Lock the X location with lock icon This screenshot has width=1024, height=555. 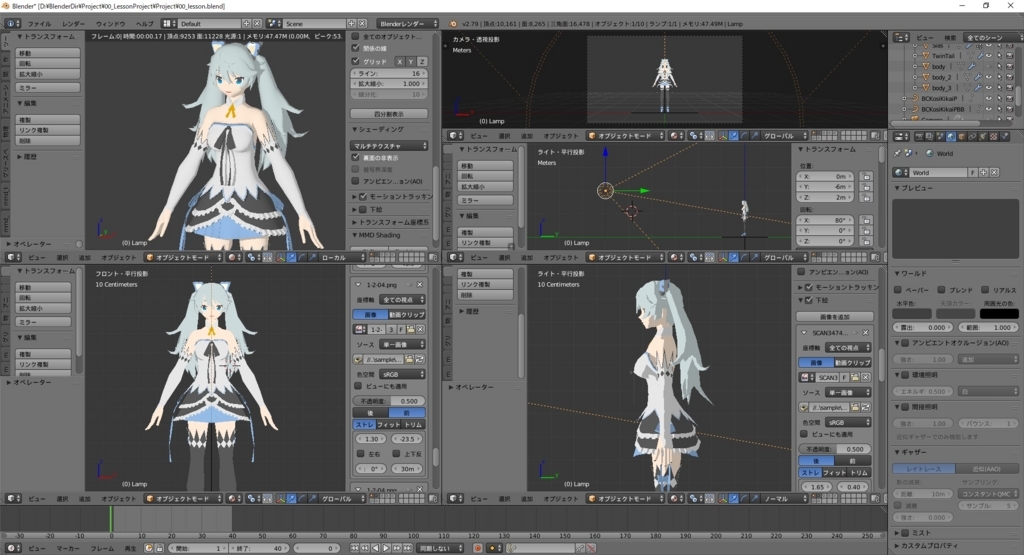[866, 176]
